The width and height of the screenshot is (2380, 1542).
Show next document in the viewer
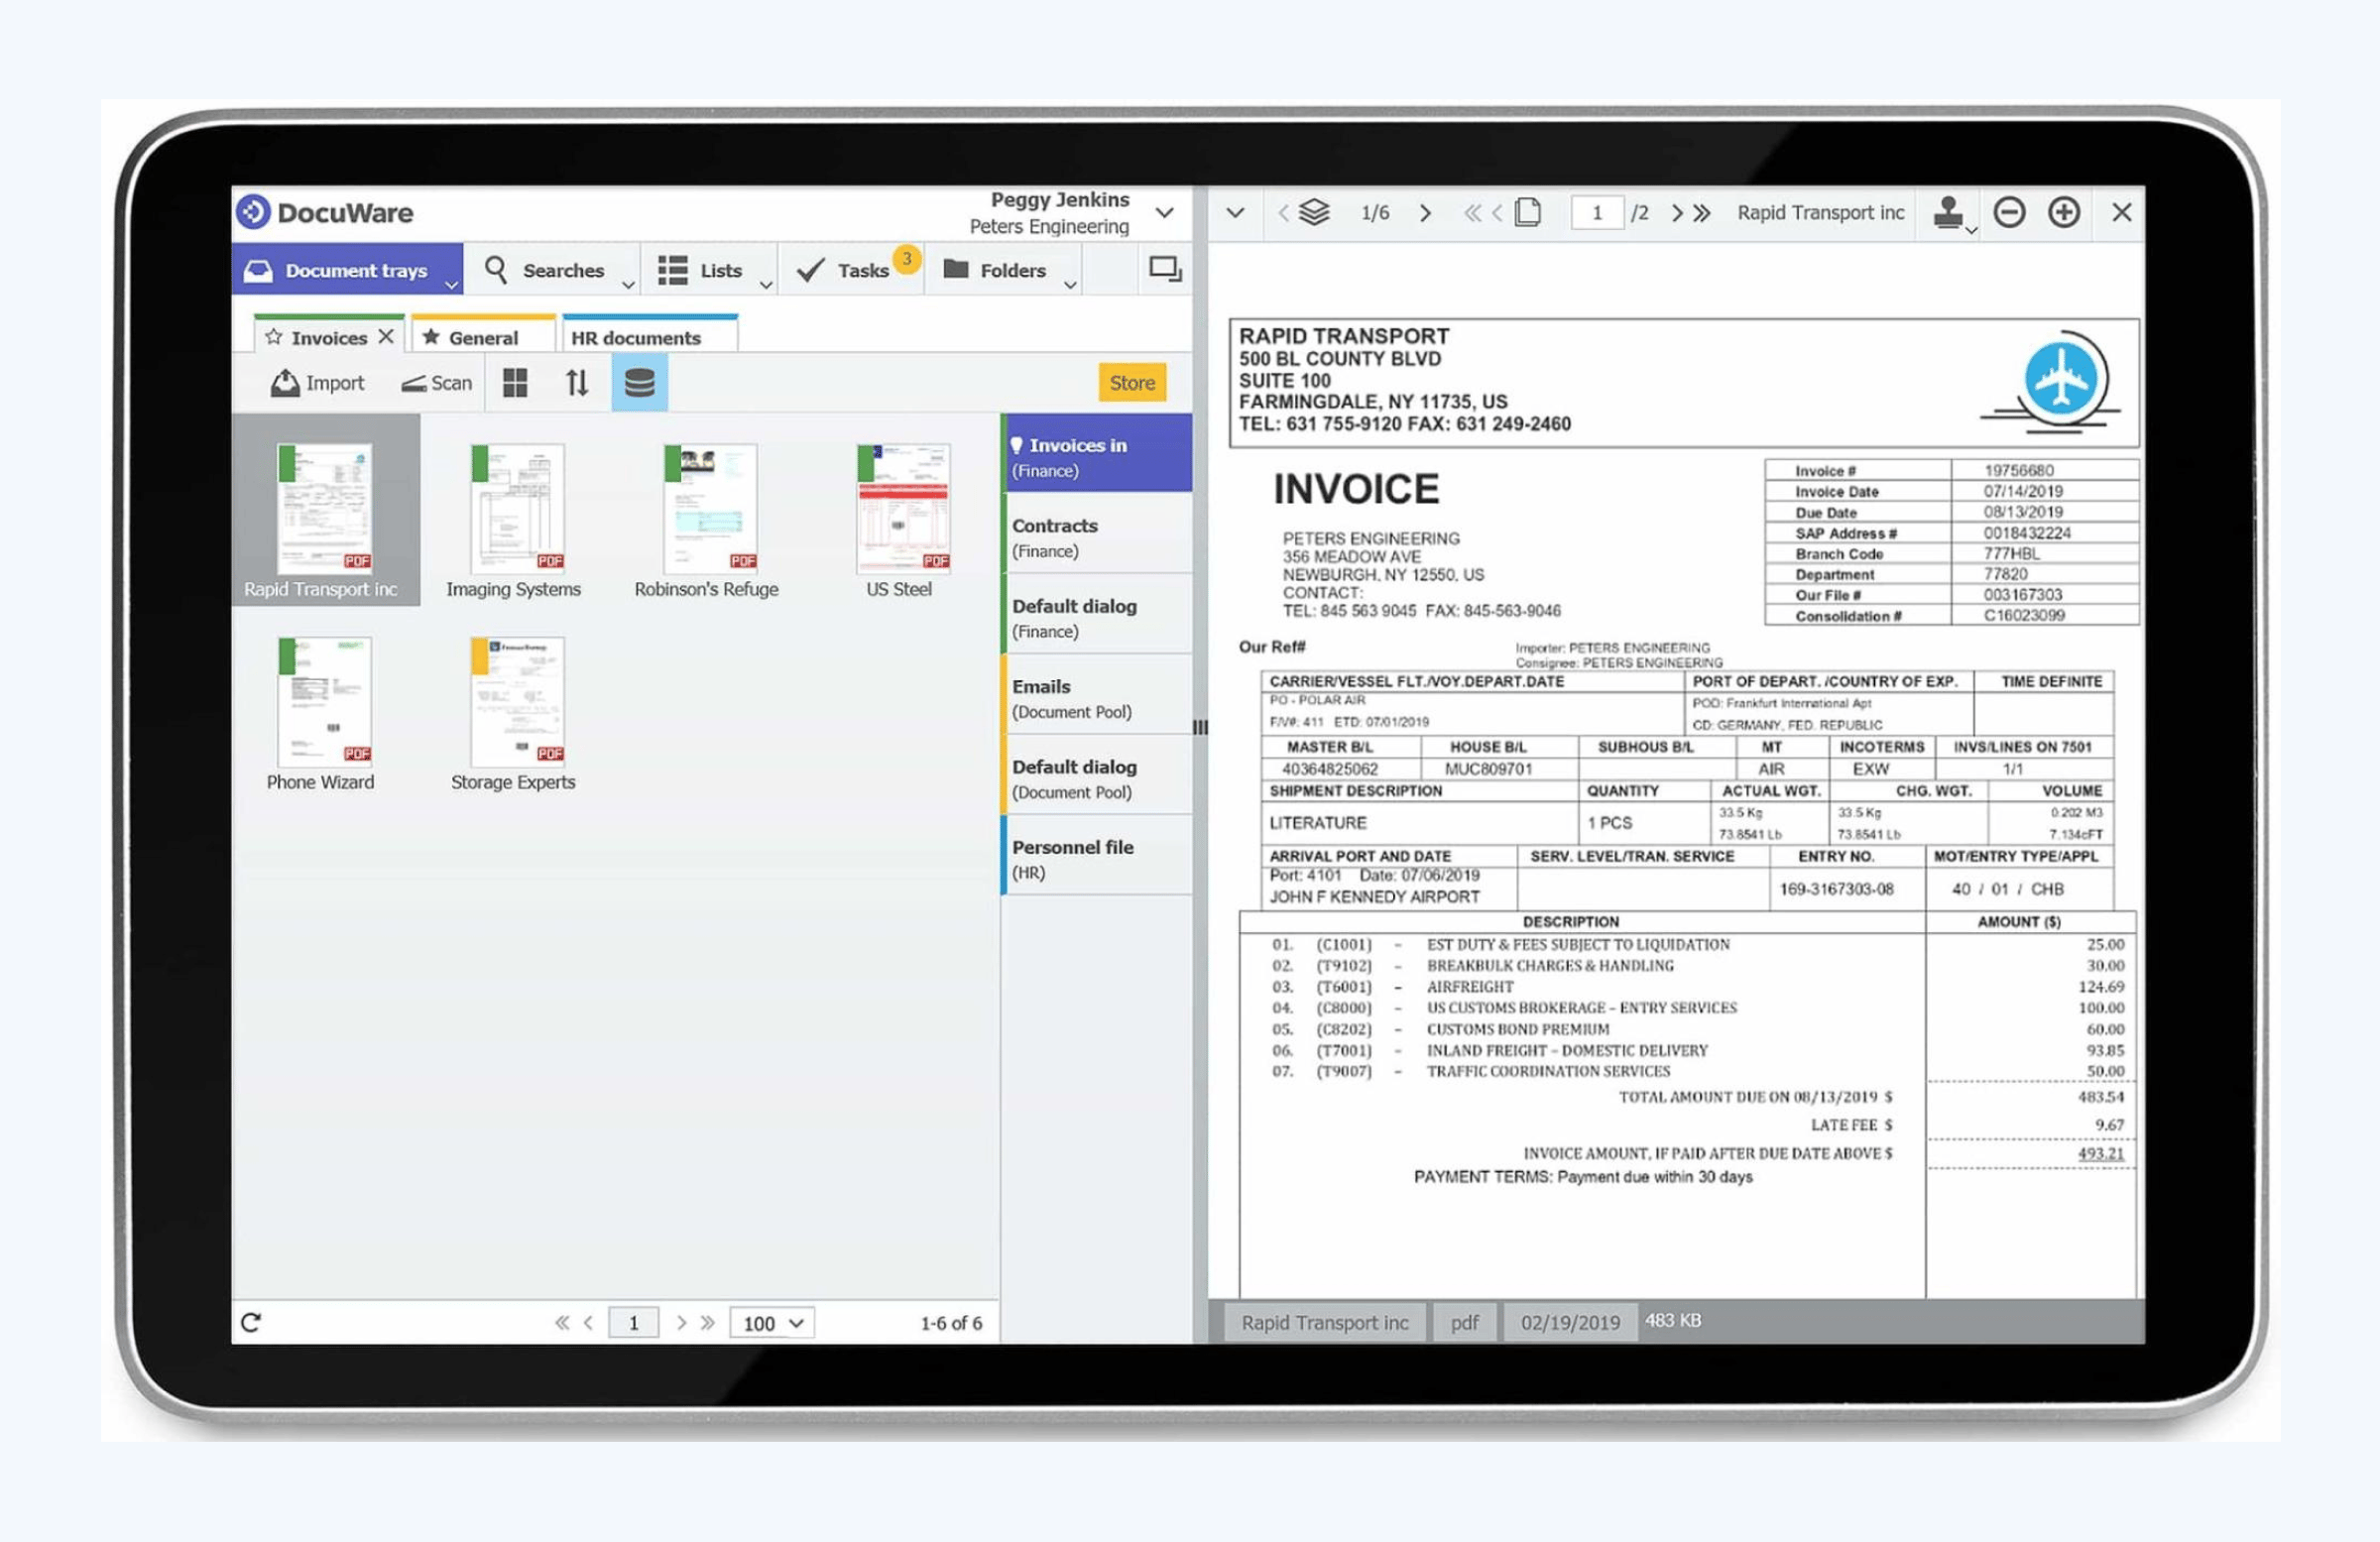click(x=1425, y=213)
